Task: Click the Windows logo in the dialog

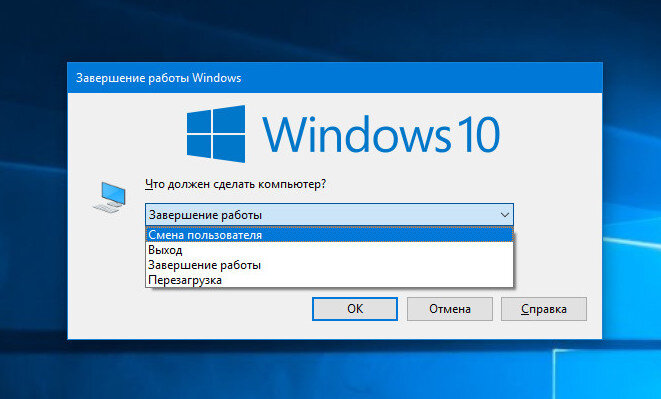Action: 216,134
